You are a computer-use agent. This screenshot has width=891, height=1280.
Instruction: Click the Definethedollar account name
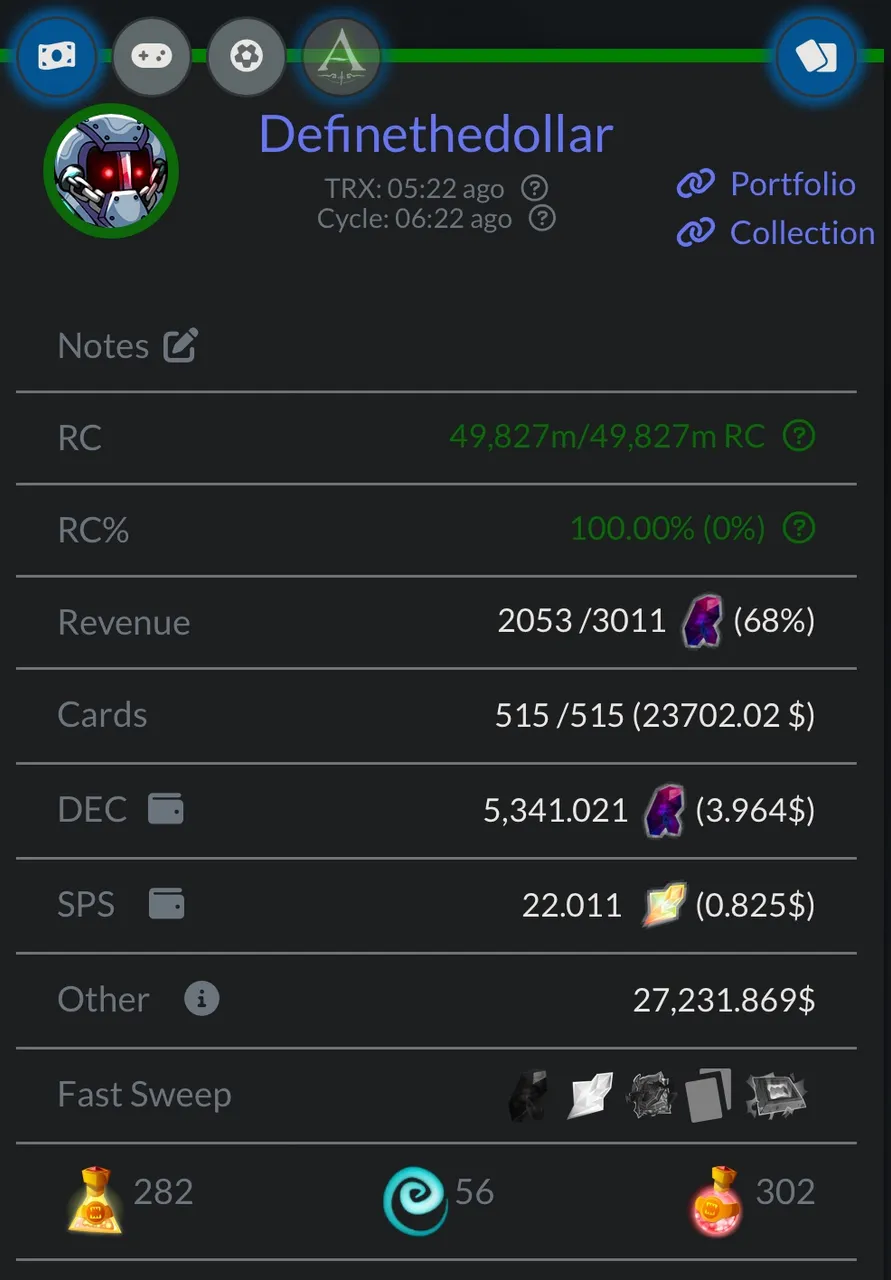[x=436, y=134]
